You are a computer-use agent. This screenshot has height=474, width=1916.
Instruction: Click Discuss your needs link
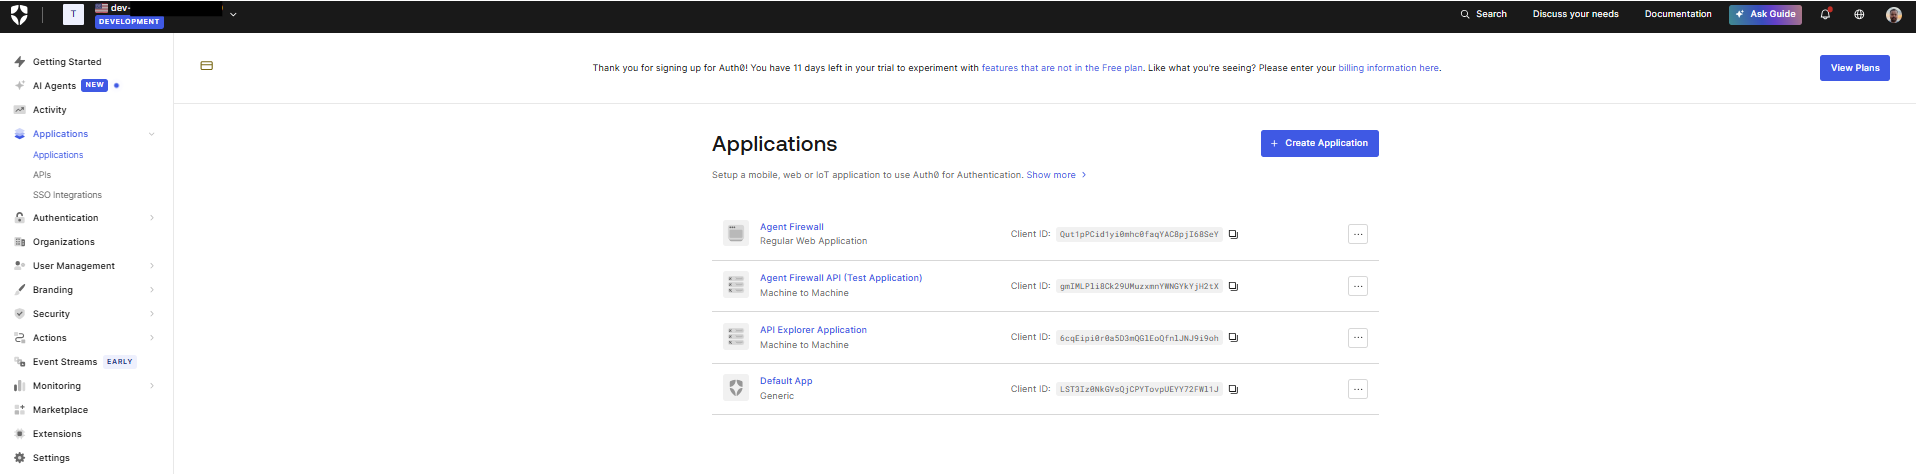pos(1575,14)
